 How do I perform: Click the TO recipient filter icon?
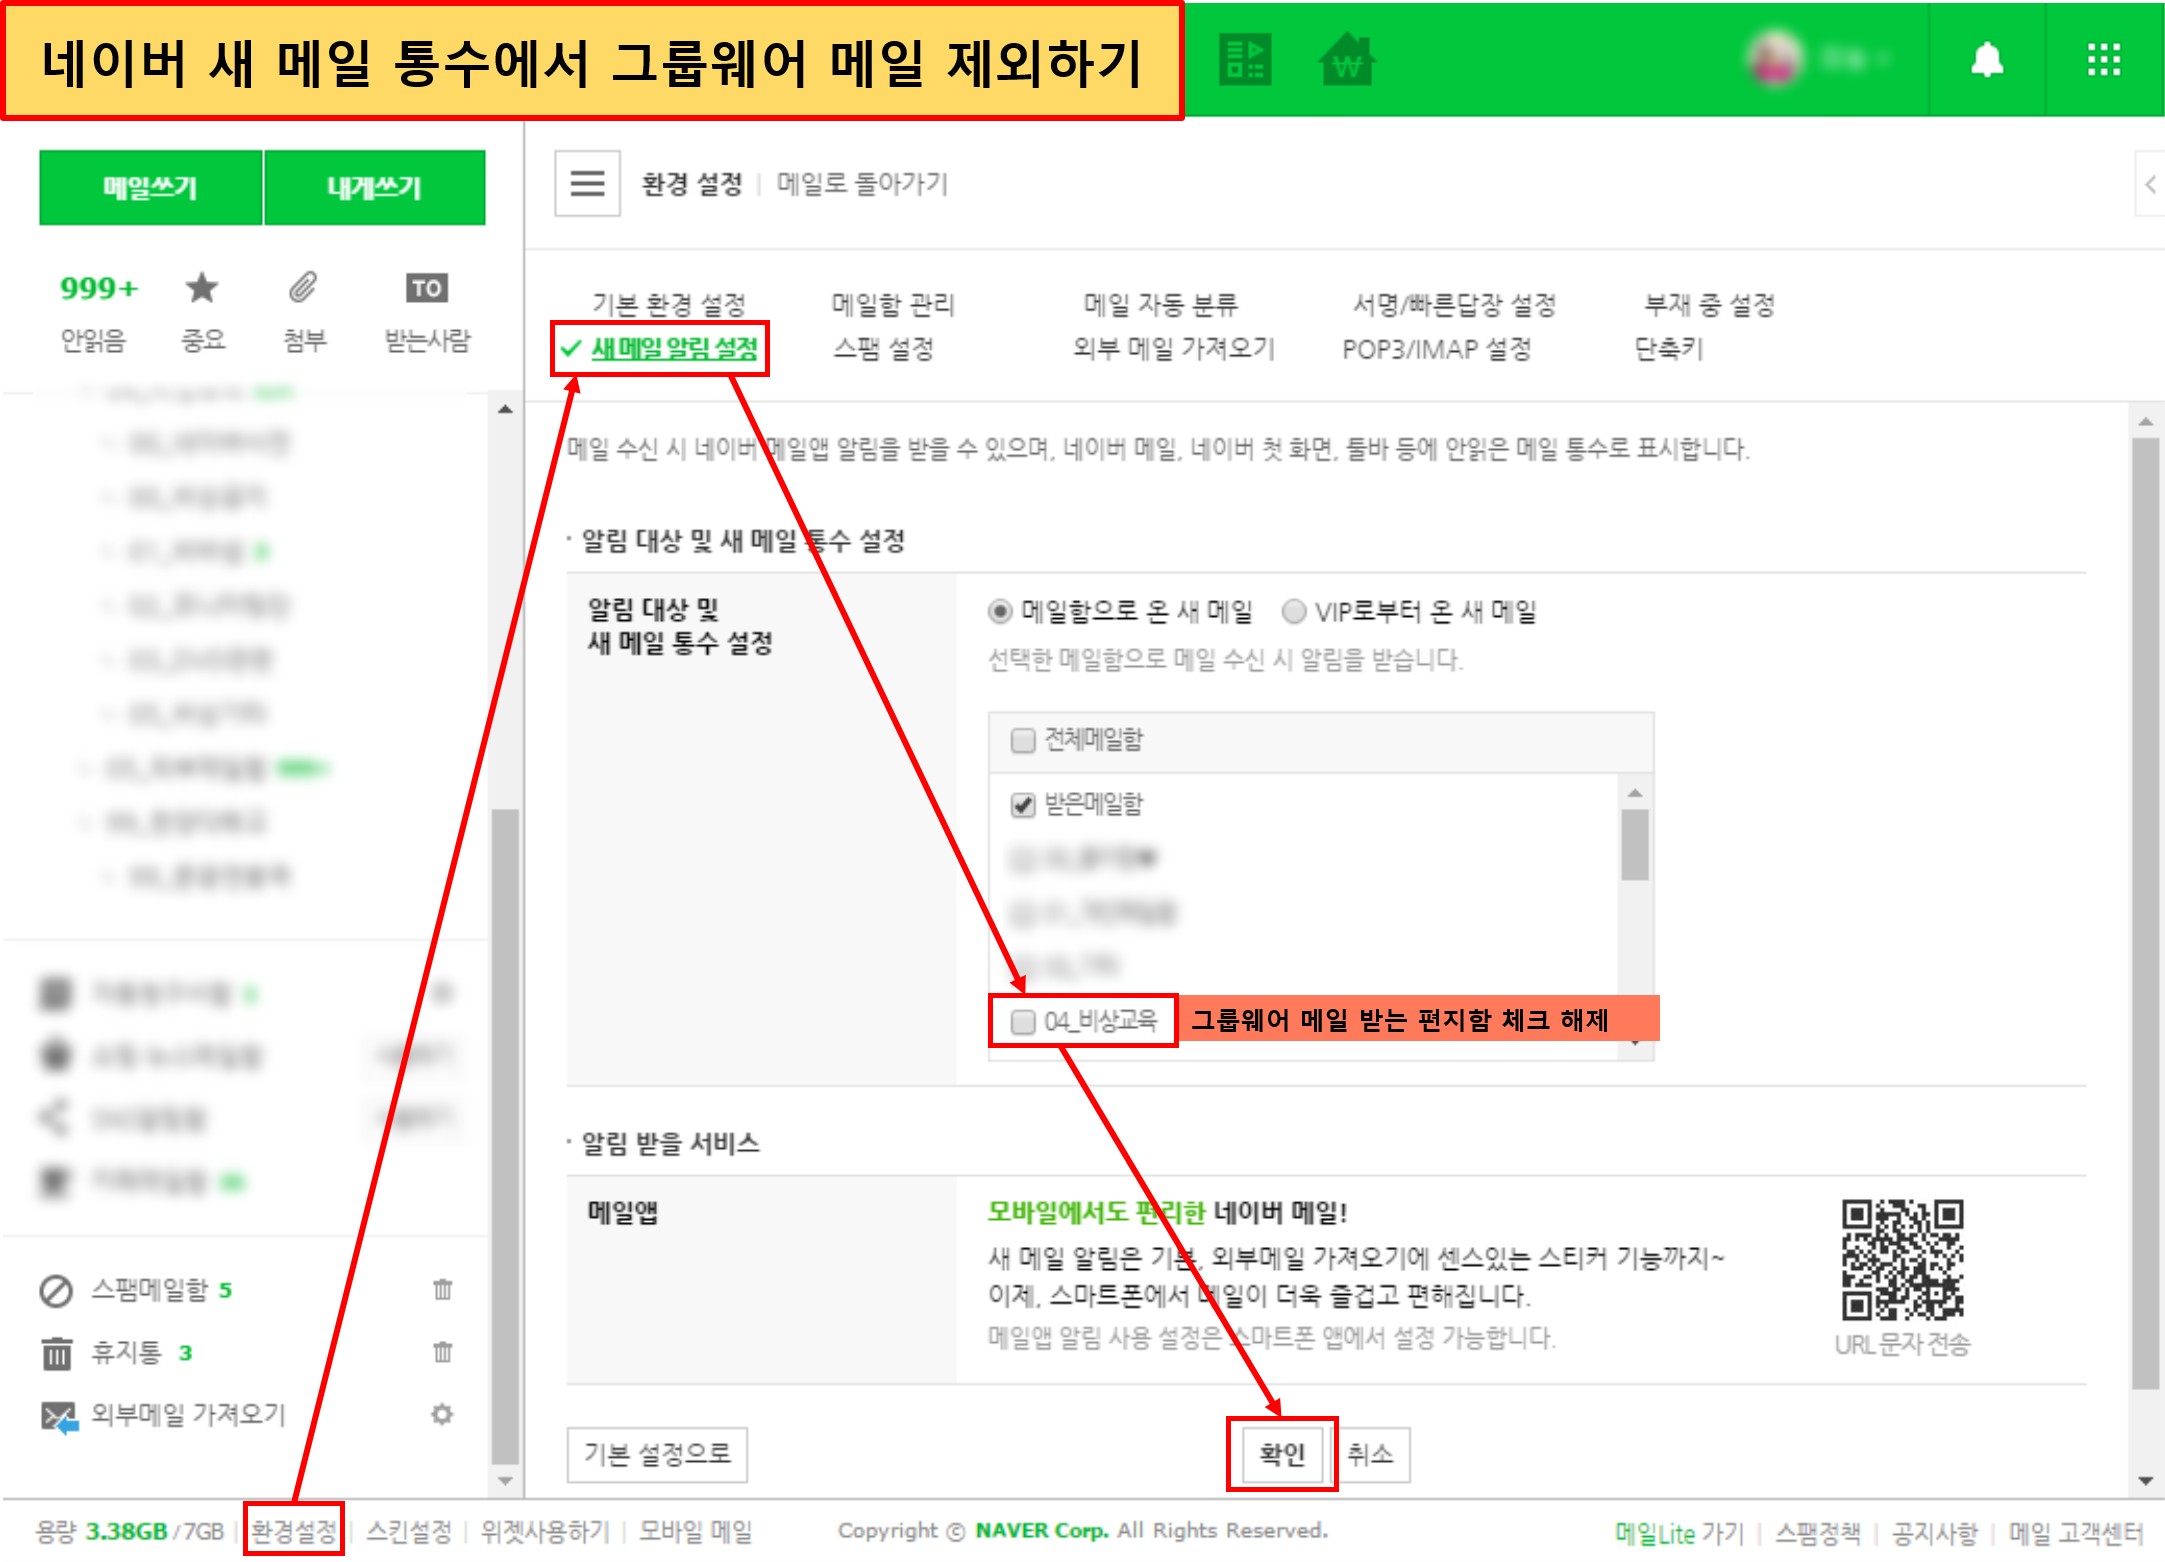426,288
